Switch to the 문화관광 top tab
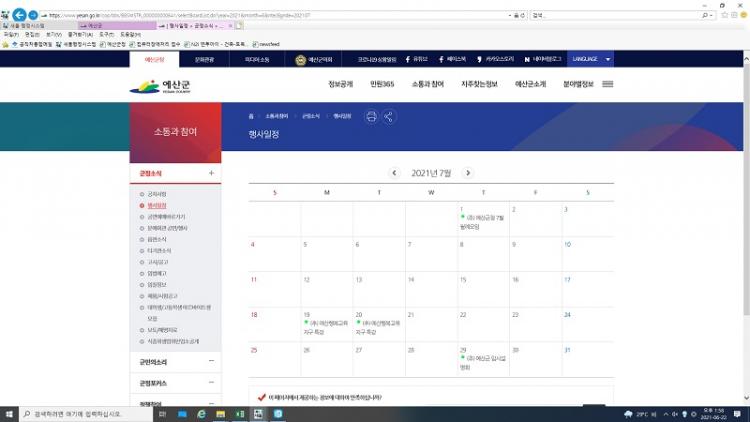 pyautogui.click(x=203, y=60)
